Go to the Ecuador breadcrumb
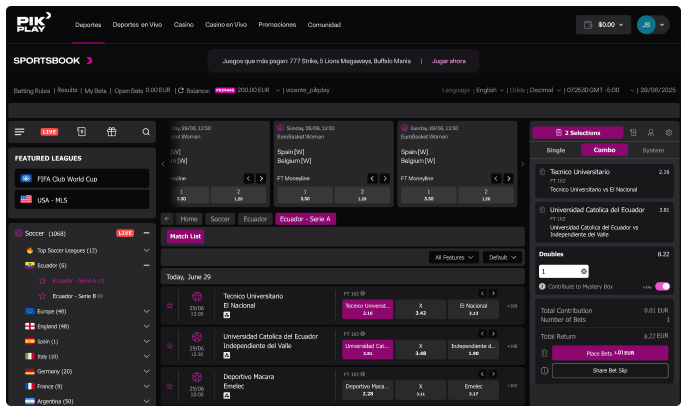The height and width of the screenshot is (412, 687). (255, 219)
